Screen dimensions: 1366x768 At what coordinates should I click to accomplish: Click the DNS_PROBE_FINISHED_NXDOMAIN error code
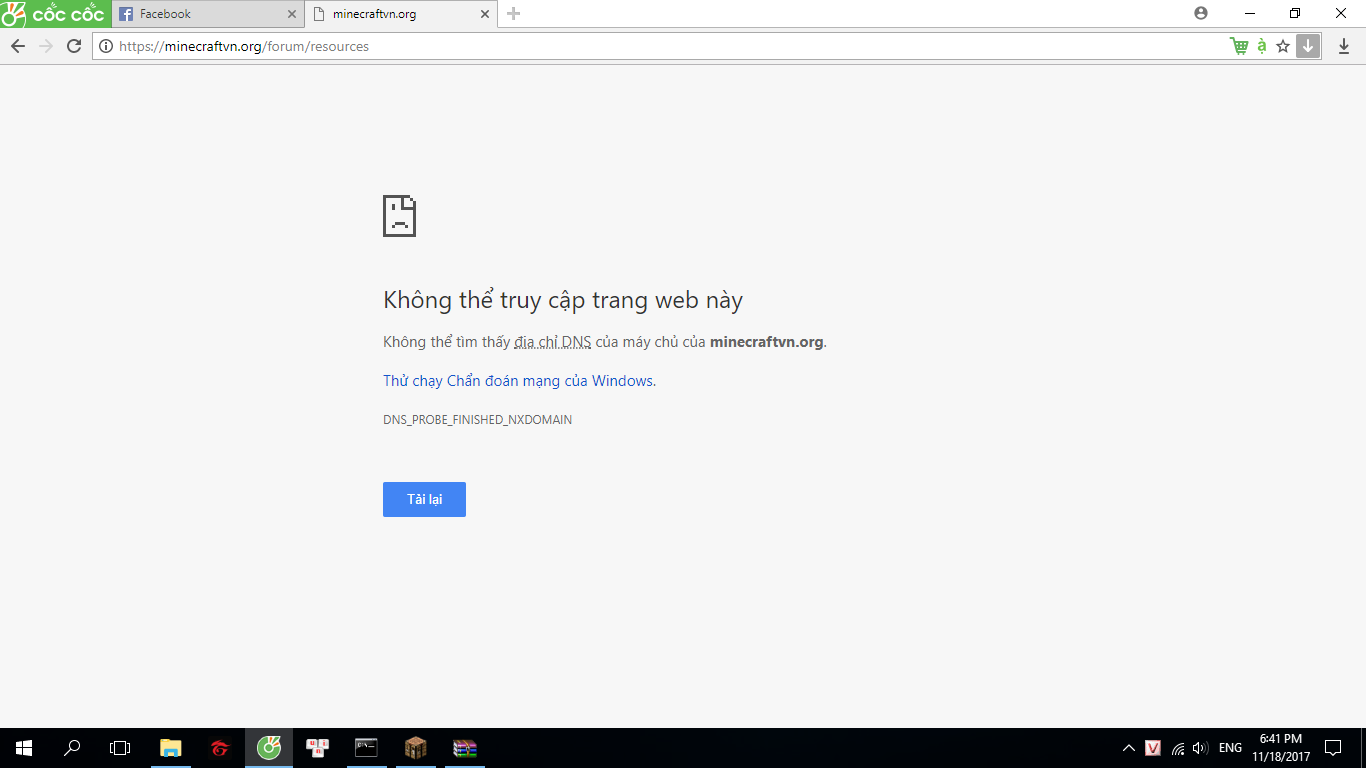coord(477,420)
